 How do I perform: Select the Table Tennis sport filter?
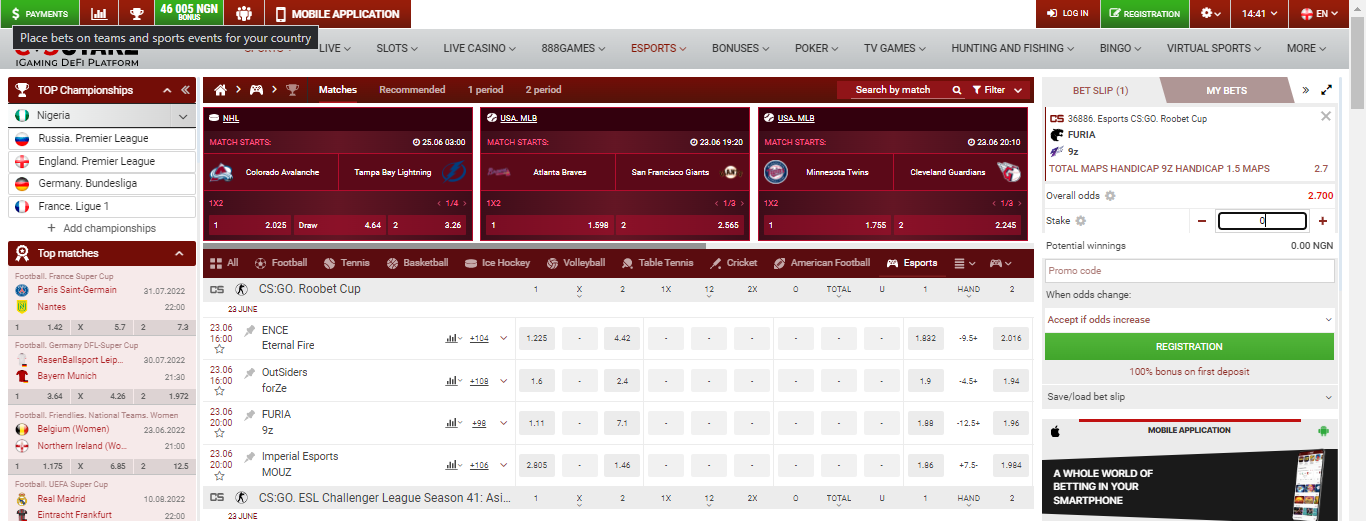click(x=657, y=263)
